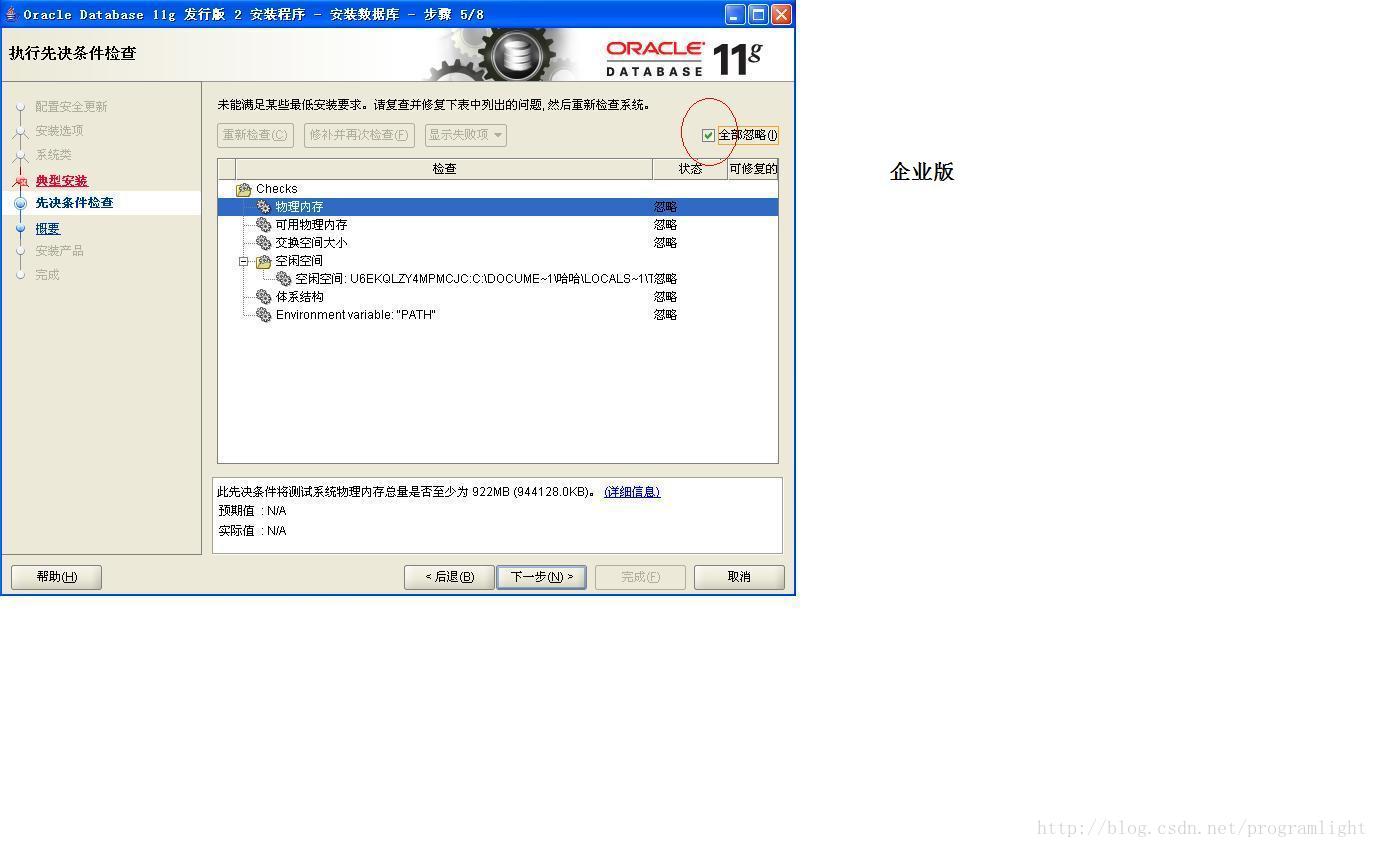1378x848 pixels.
Task: Click the 系统类 step
Action: (x=54, y=155)
